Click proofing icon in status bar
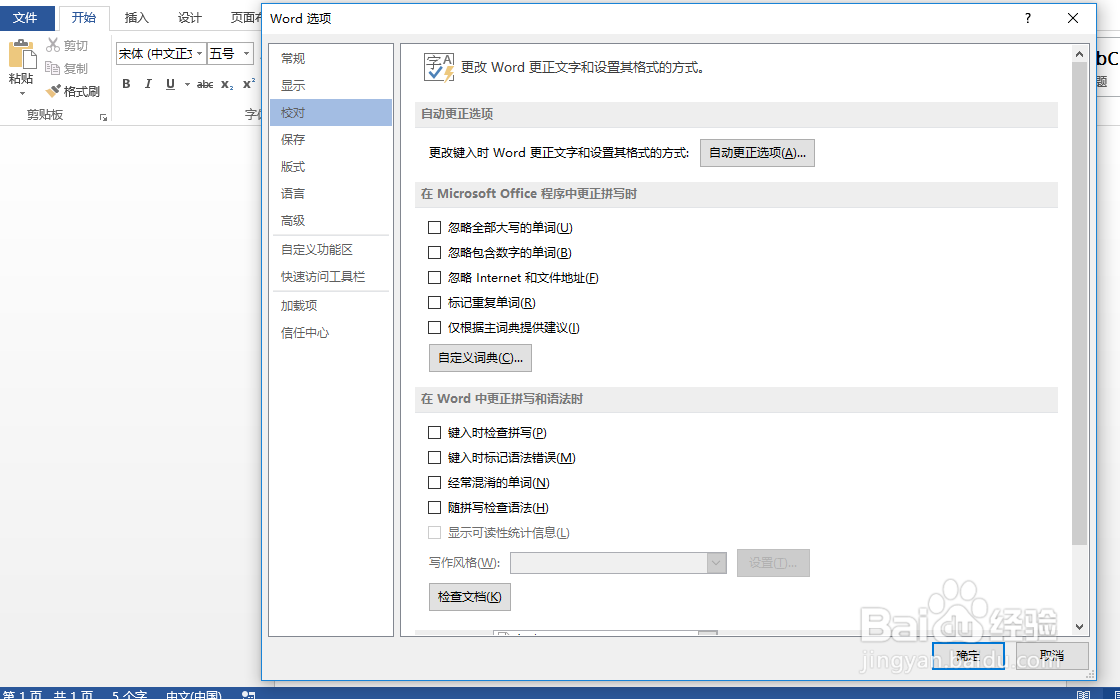Viewport: 1120px width, 699px height. pos(248,694)
